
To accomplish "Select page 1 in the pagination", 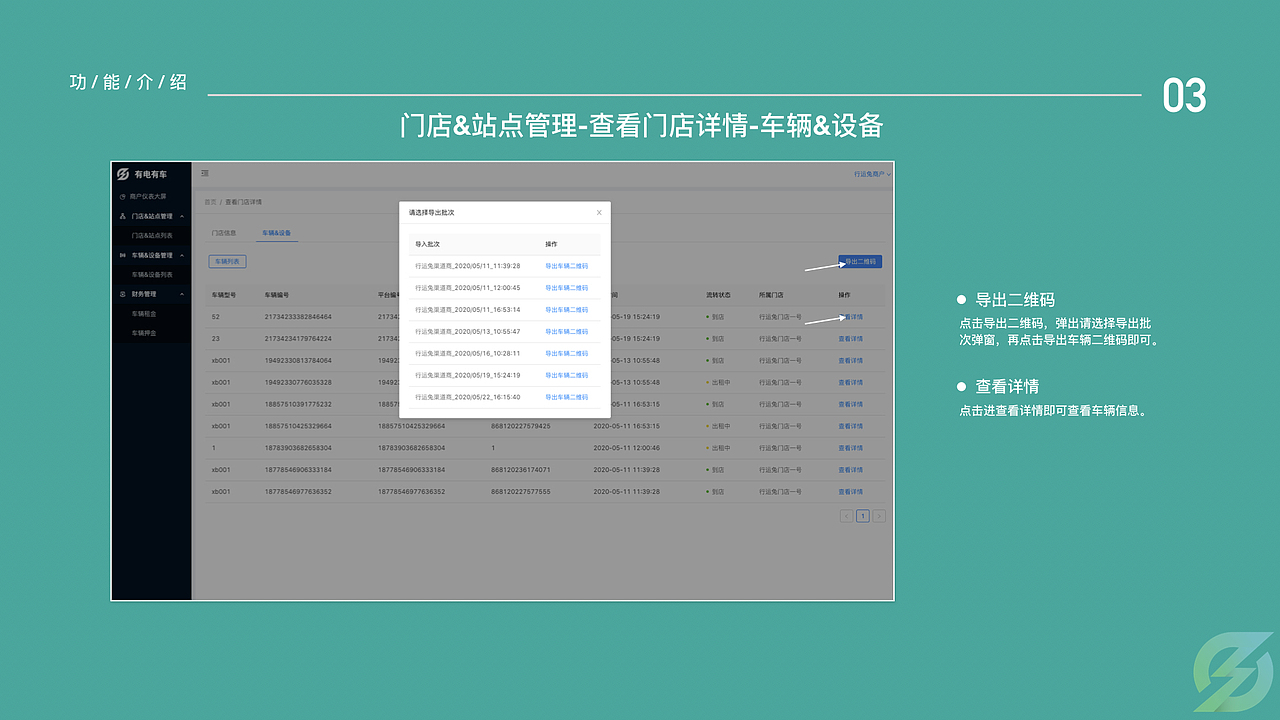I will 862,514.
